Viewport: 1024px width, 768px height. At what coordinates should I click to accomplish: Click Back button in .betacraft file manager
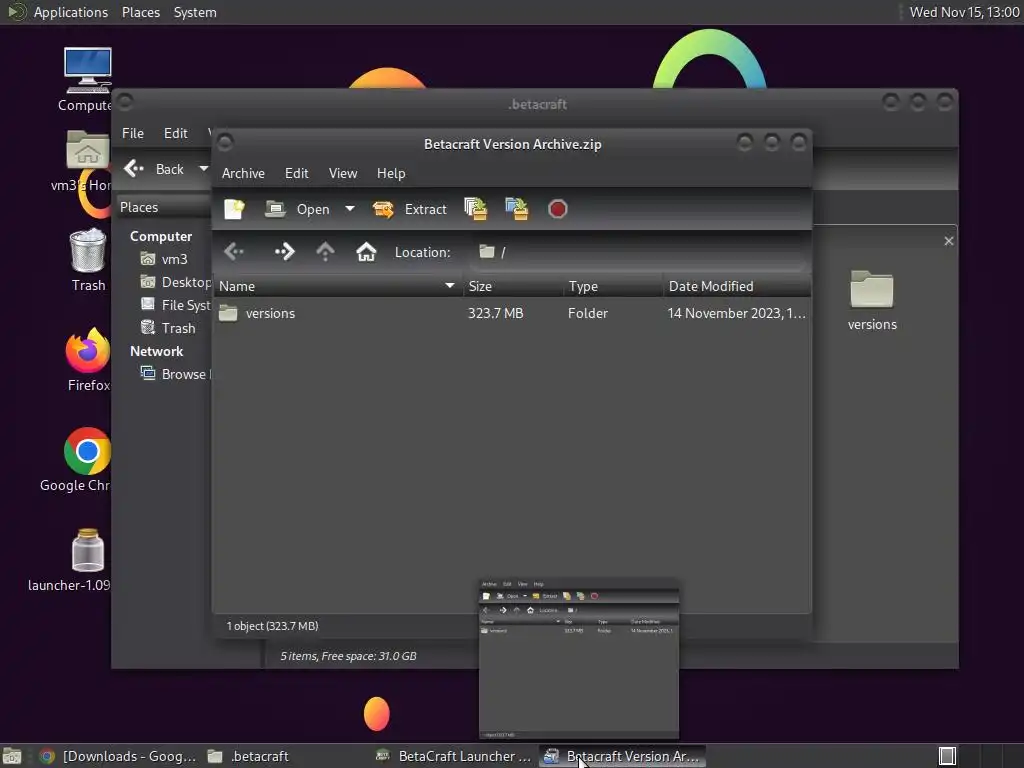click(154, 169)
